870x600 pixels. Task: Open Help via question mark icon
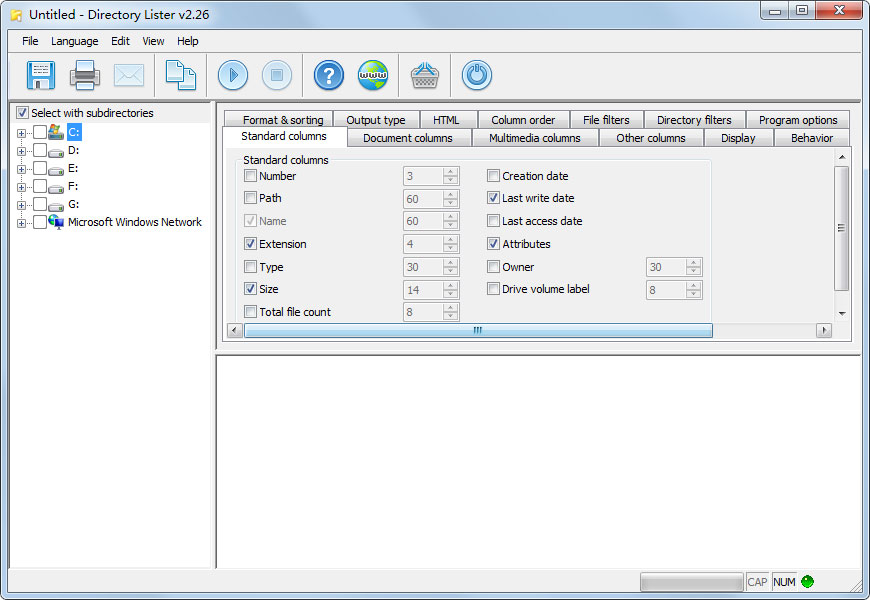(329, 75)
